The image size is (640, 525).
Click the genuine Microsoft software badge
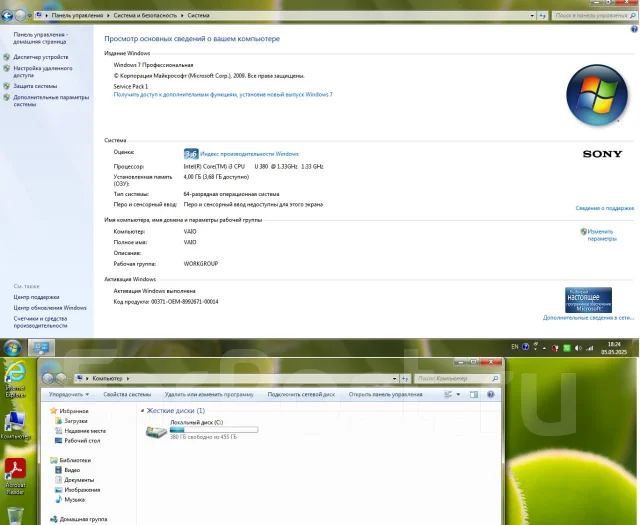(x=588, y=300)
